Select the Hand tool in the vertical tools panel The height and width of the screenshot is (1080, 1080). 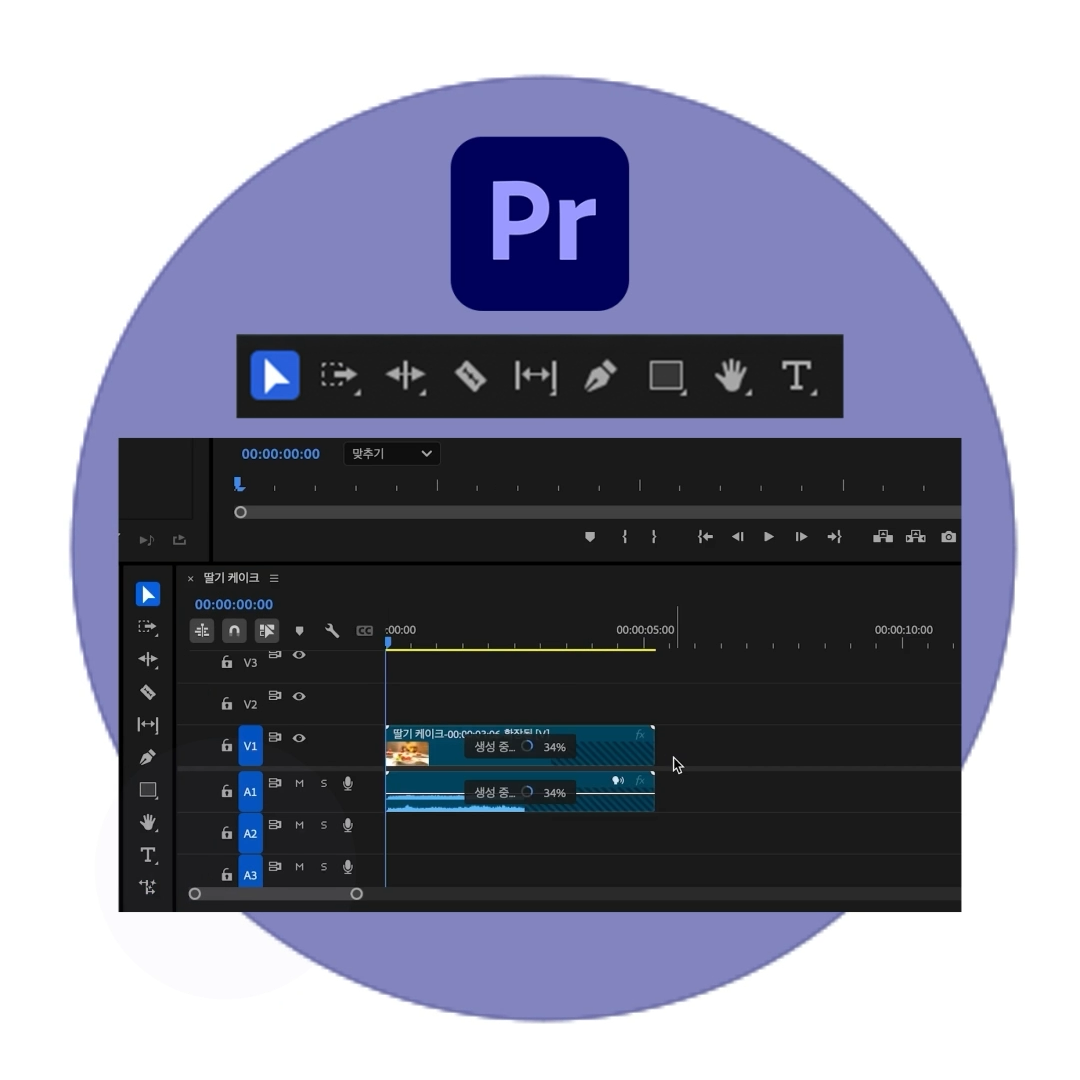pos(147,822)
